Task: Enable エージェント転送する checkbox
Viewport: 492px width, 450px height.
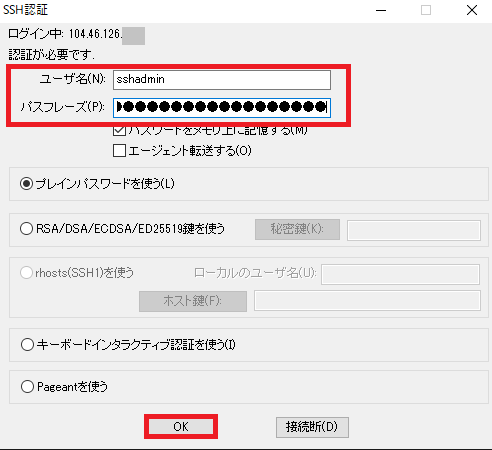Action: [119, 151]
